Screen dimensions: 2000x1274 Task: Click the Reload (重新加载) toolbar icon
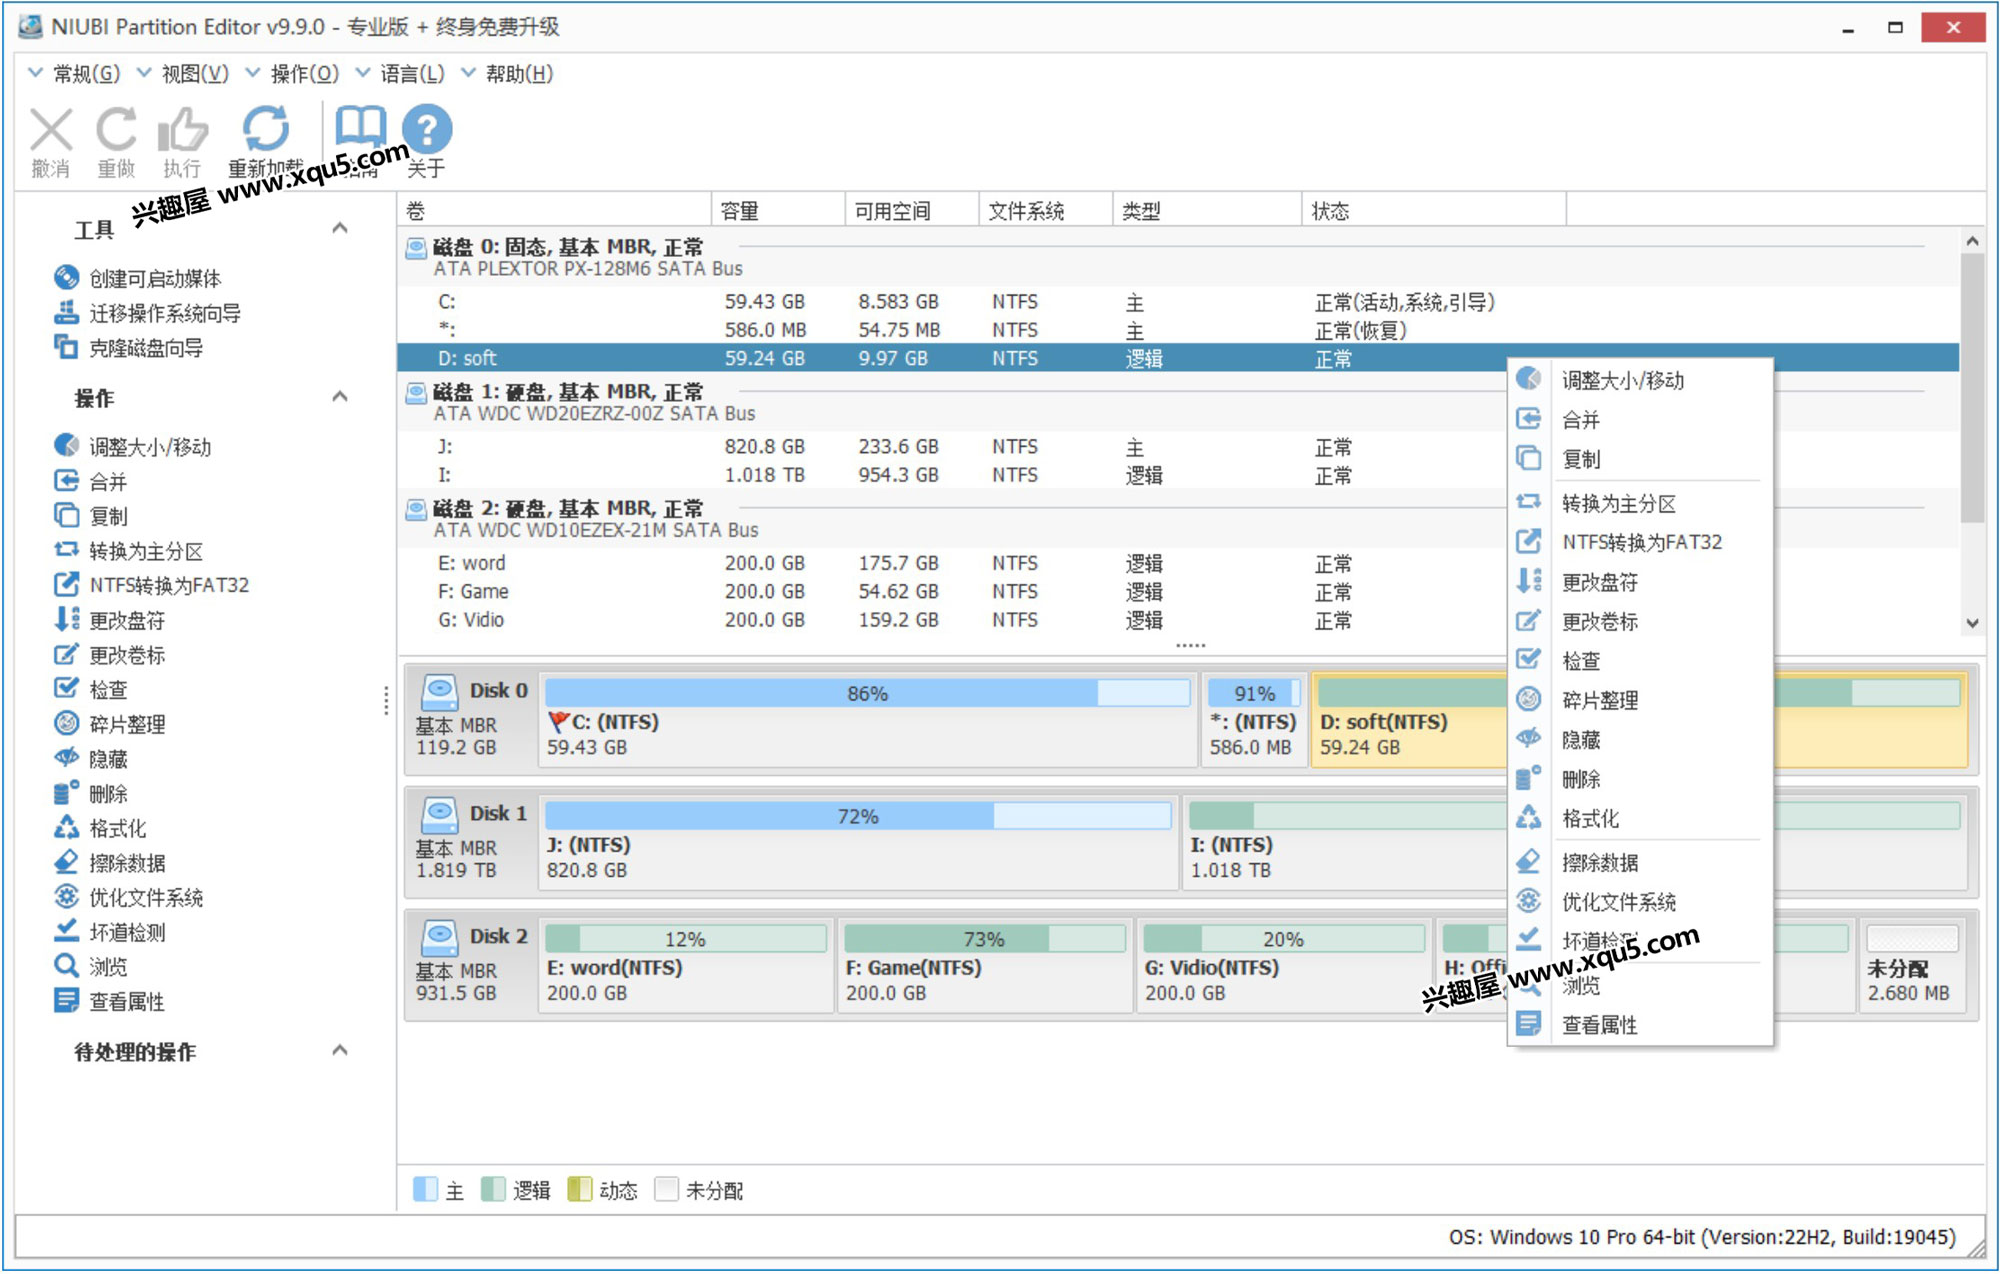[266, 129]
